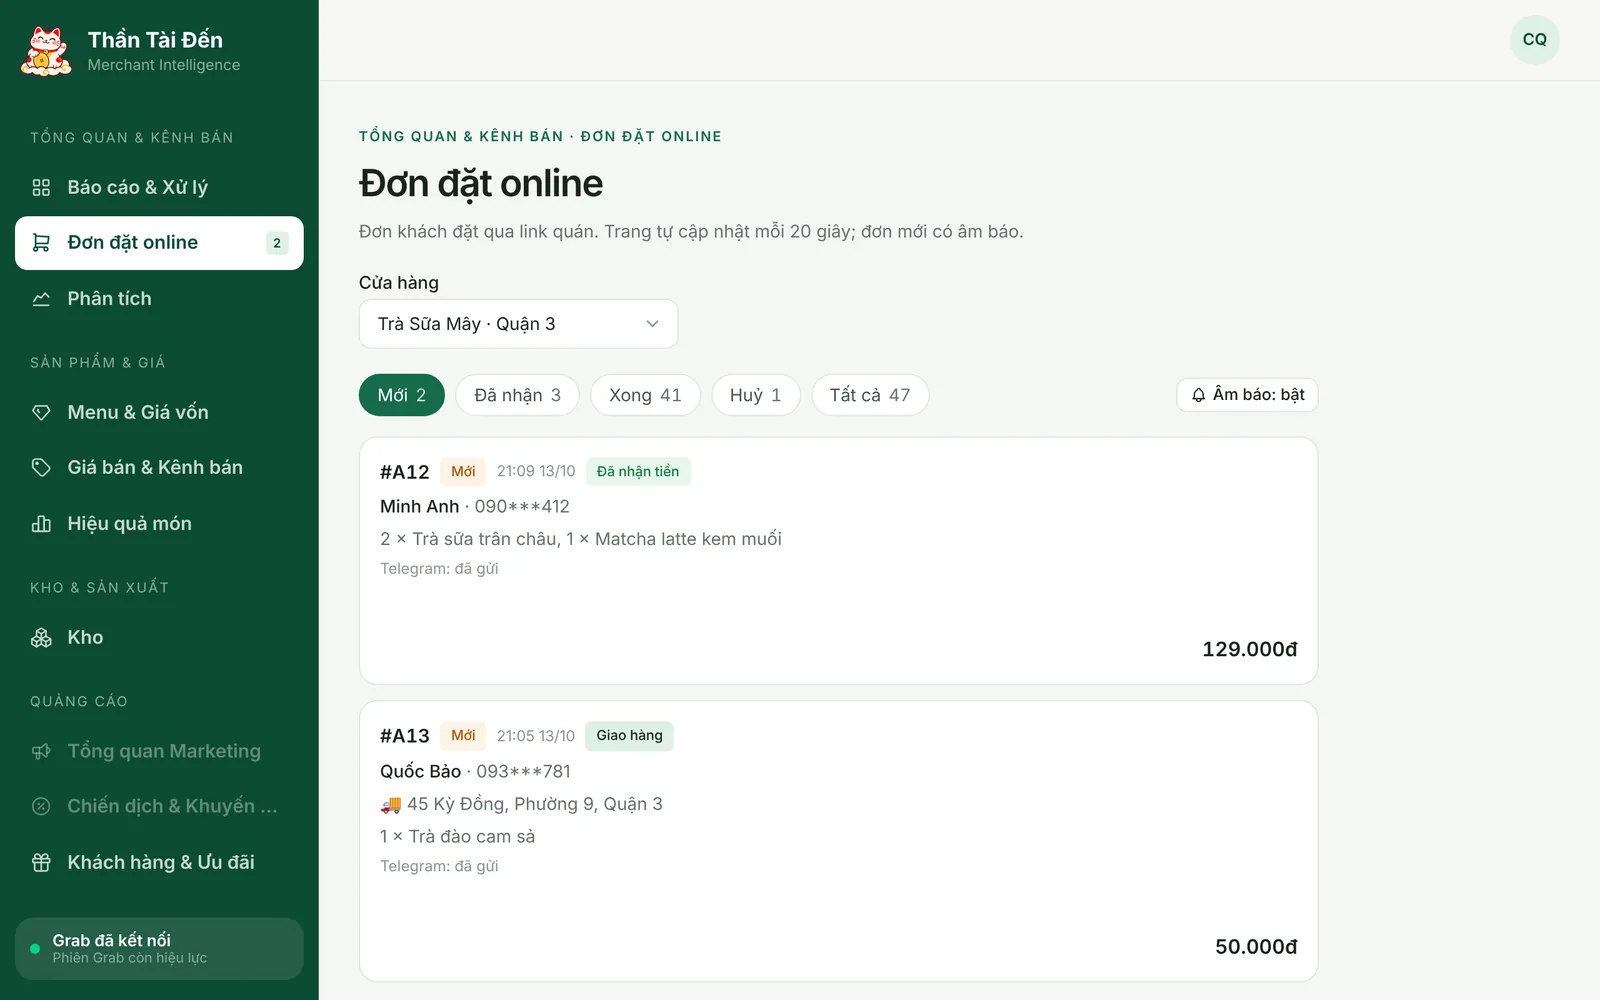Switch to the Xong 41 tab

click(x=645, y=395)
